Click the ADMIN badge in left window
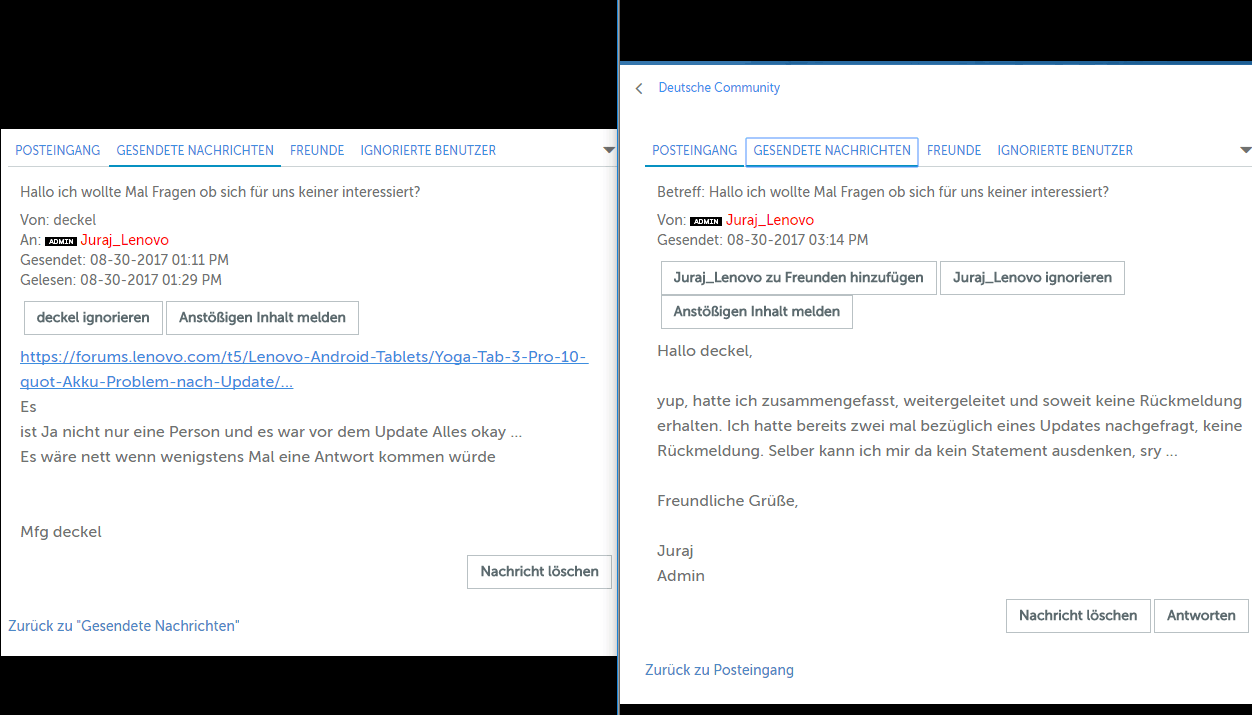Viewport: 1252px width, 715px height. 61,241
